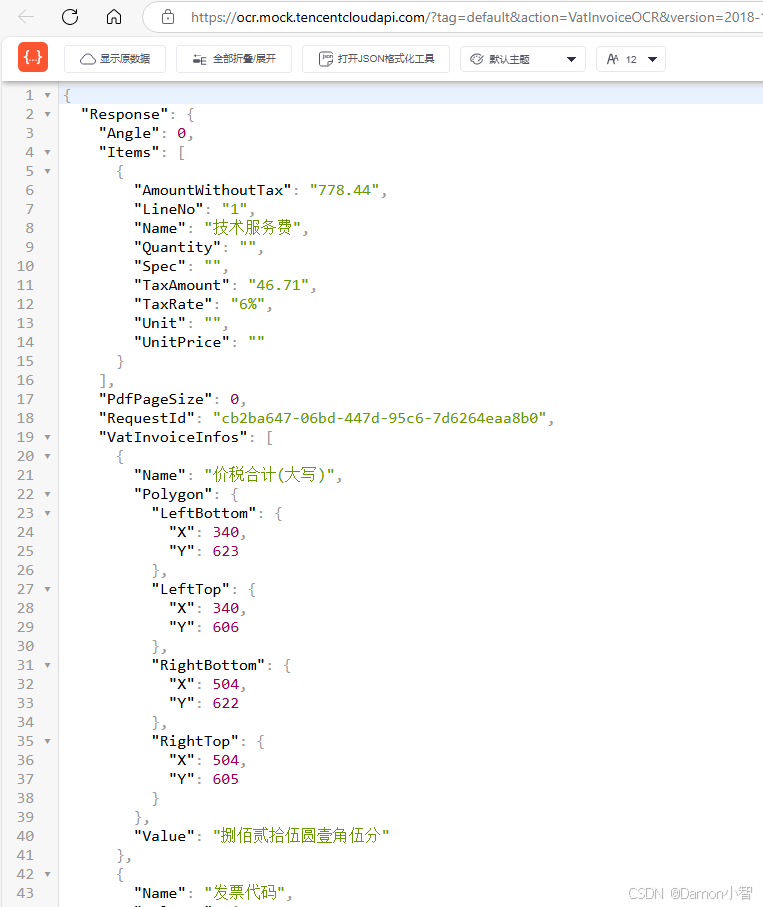Screen dimensions: 763x907
Task: Collapse the Items array on line 4
Action: pos(47,153)
